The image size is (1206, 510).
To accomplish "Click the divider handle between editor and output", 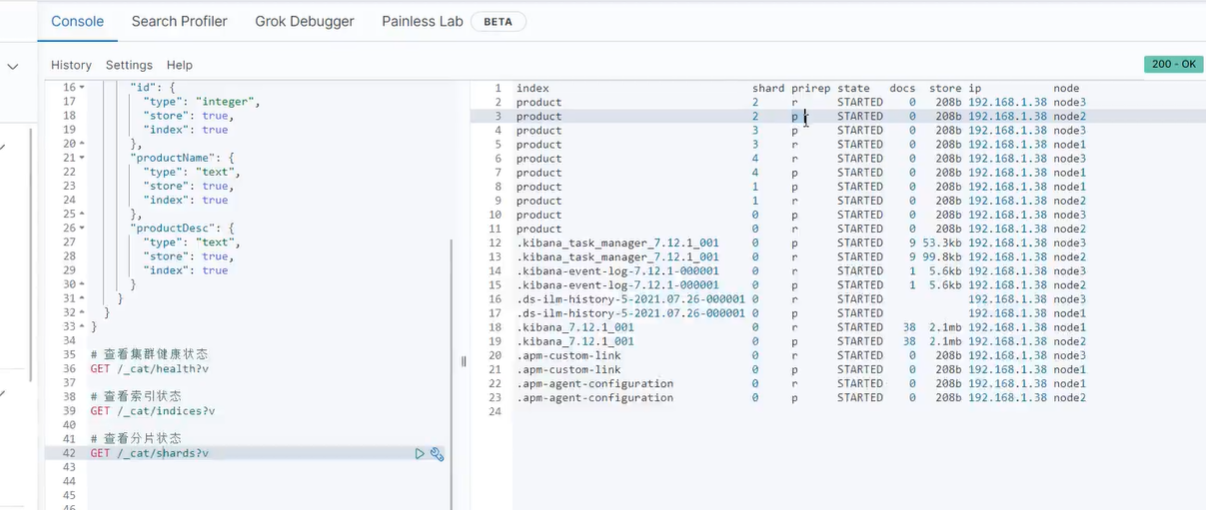I will [463, 361].
